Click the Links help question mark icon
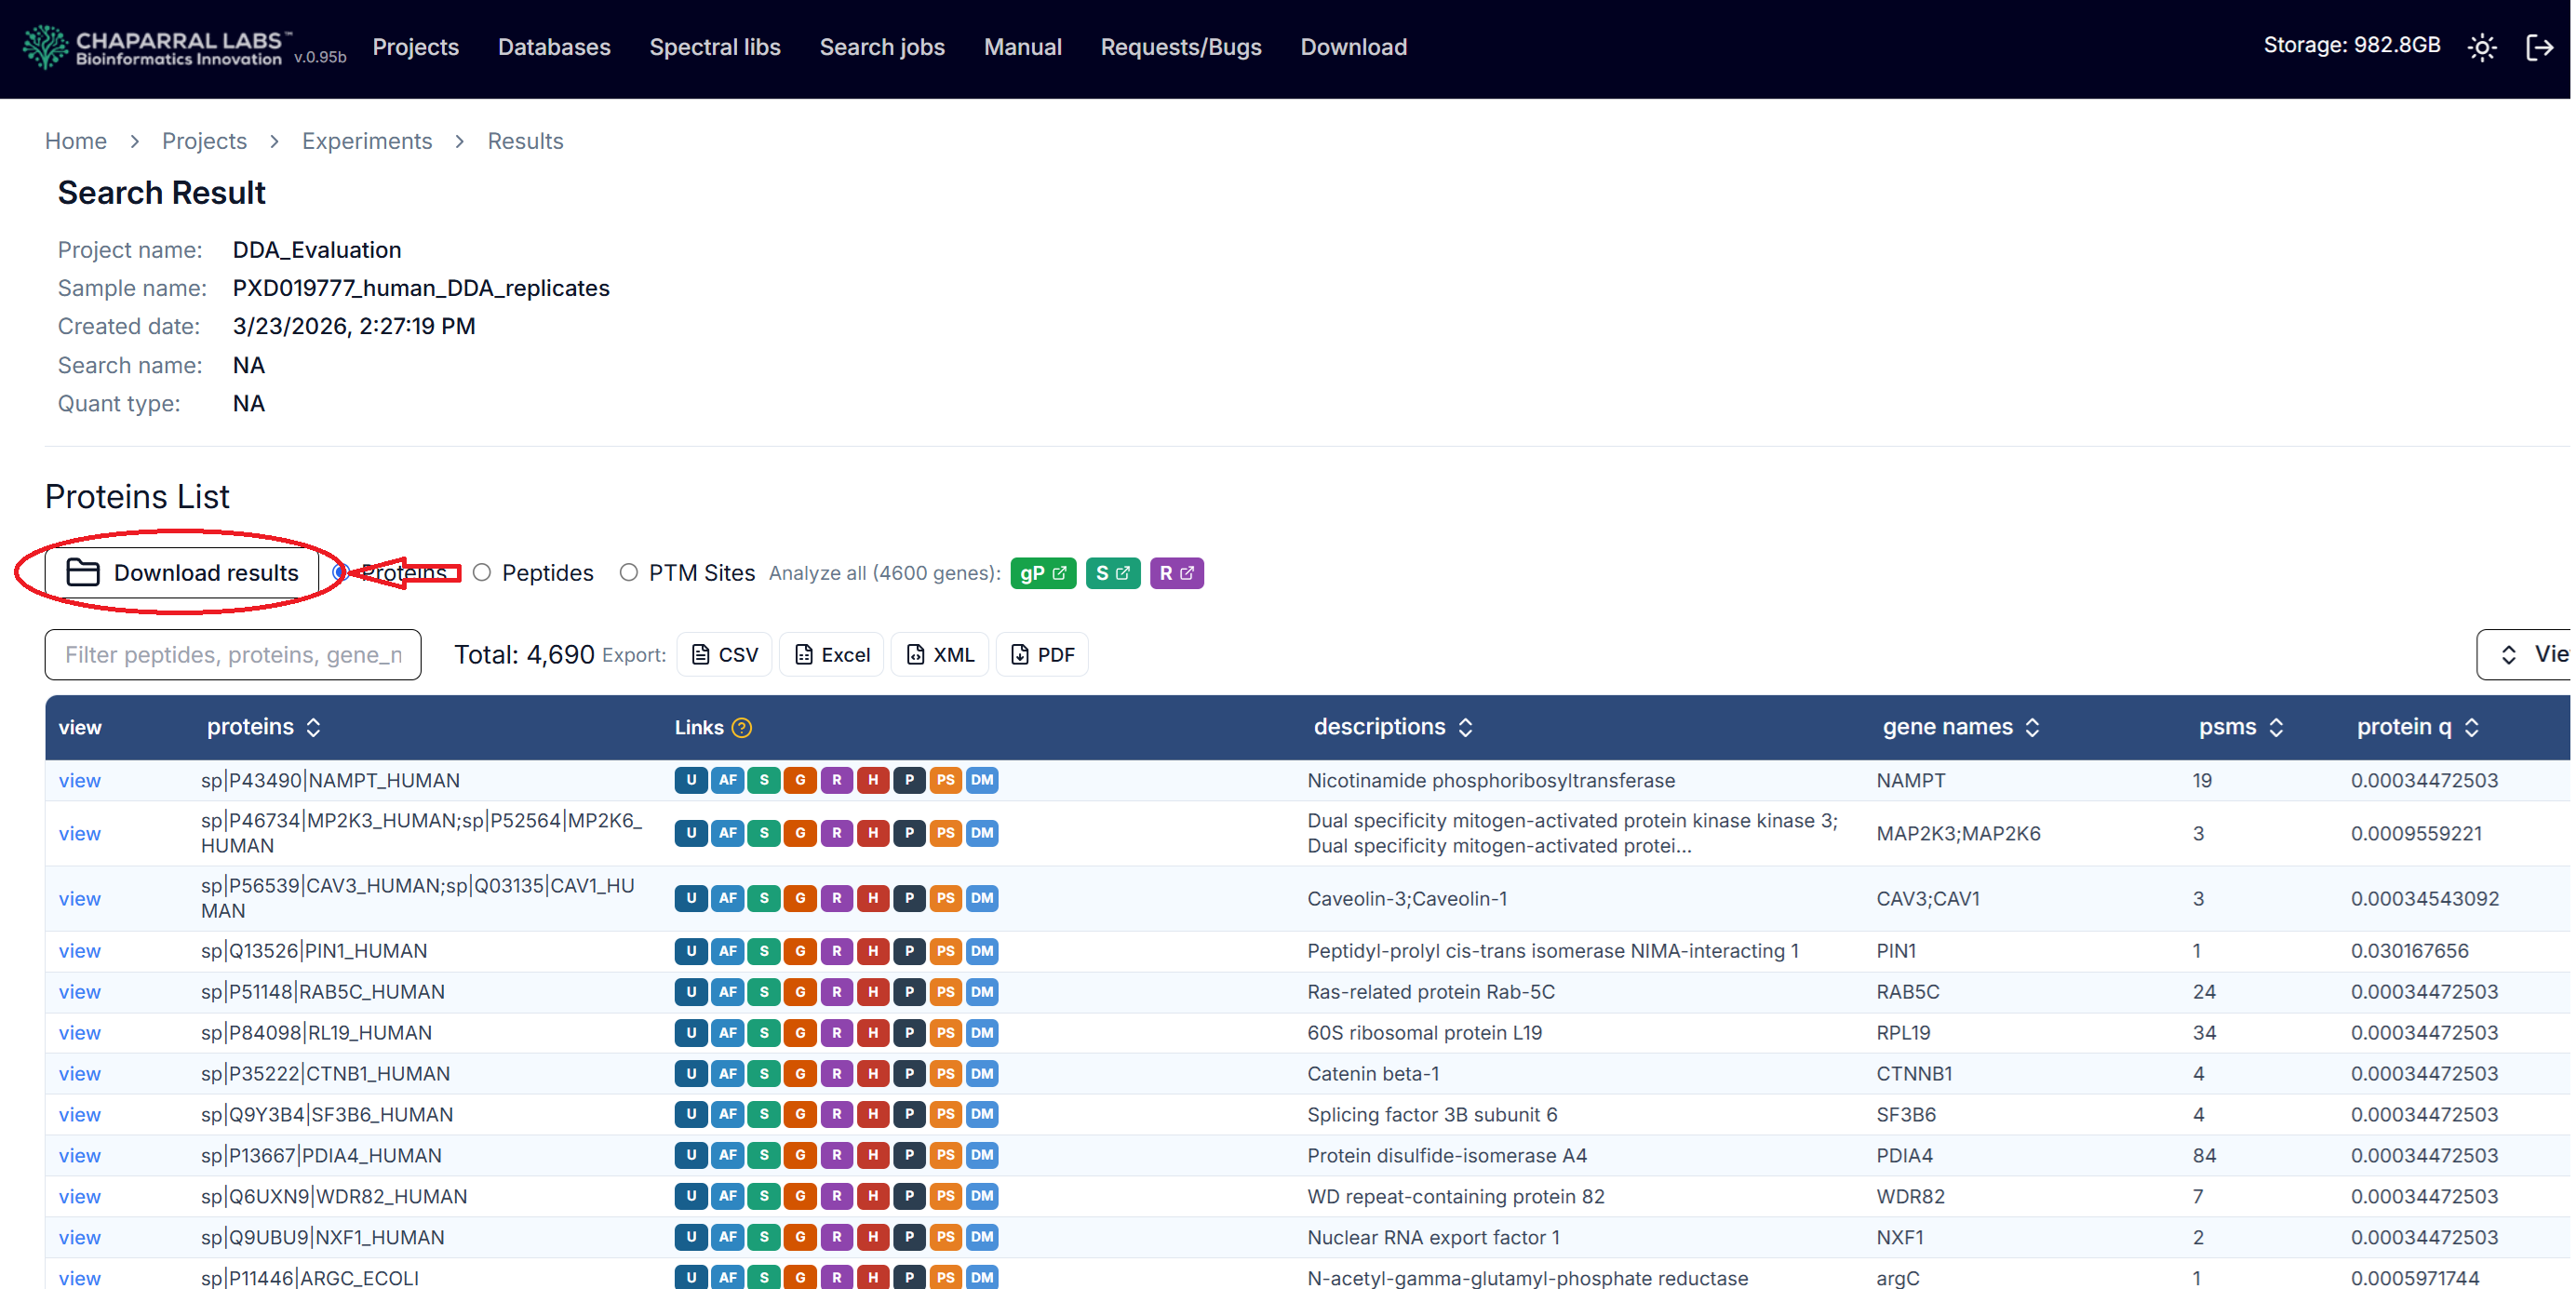The image size is (2576, 1289). [x=741, y=727]
